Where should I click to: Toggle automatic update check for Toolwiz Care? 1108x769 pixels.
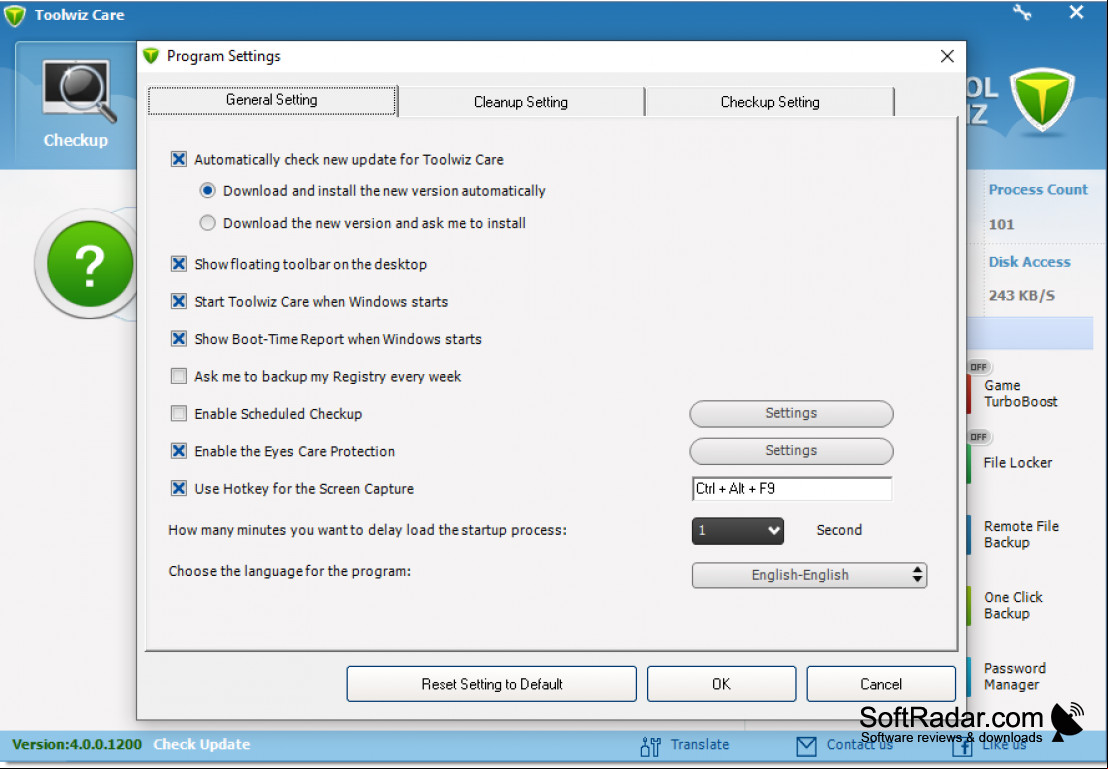click(179, 160)
